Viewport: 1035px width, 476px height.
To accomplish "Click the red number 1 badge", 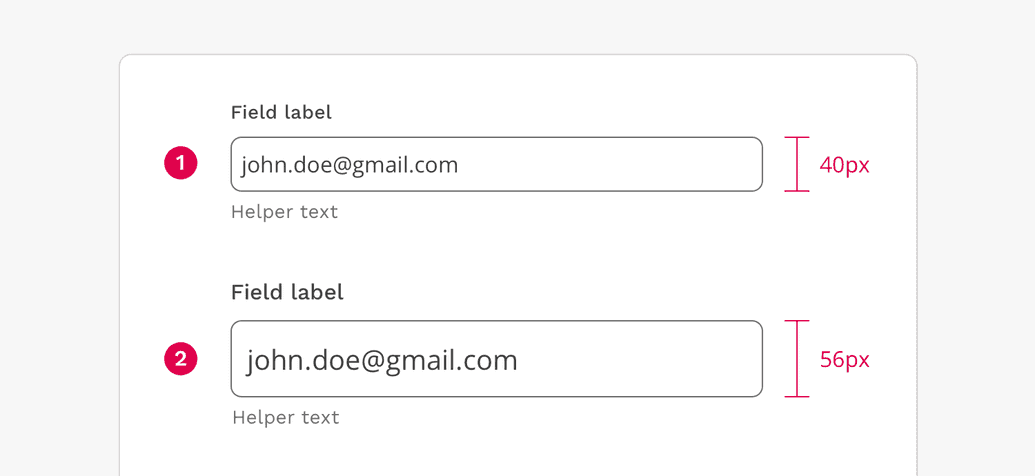I will pyautogui.click(x=181, y=163).
